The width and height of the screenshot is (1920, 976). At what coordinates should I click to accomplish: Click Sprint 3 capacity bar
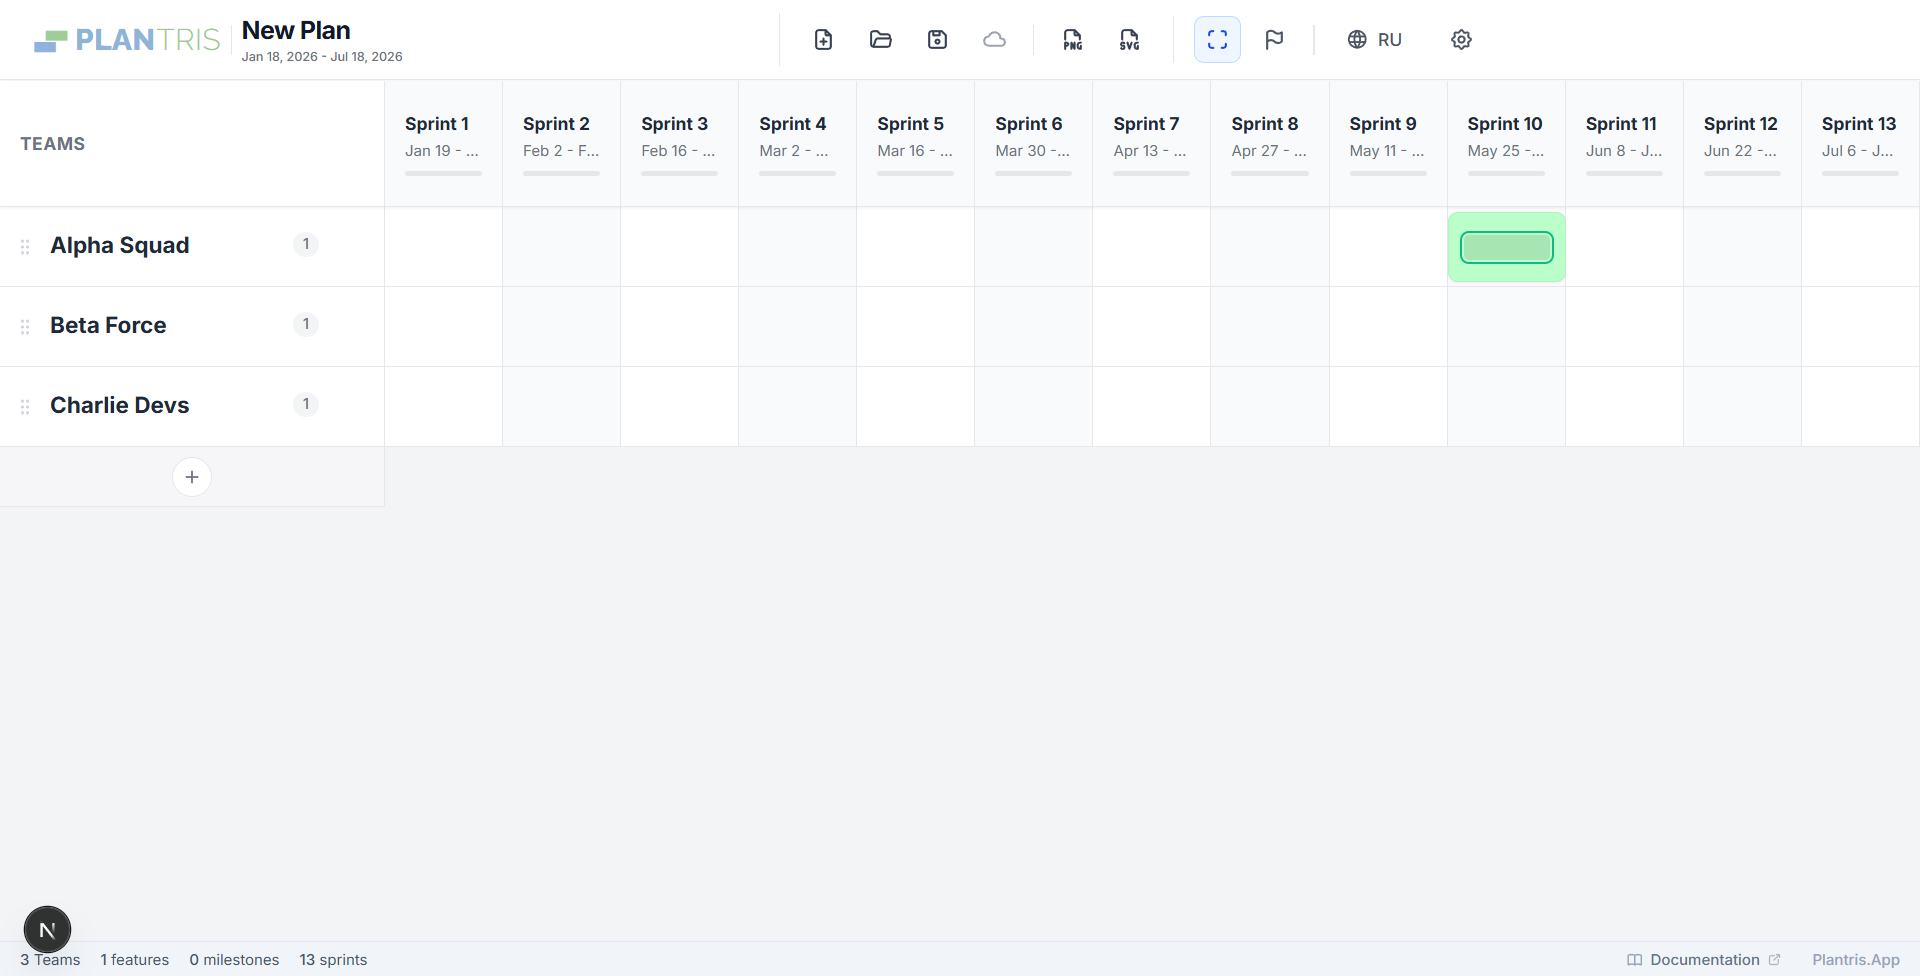click(679, 173)
